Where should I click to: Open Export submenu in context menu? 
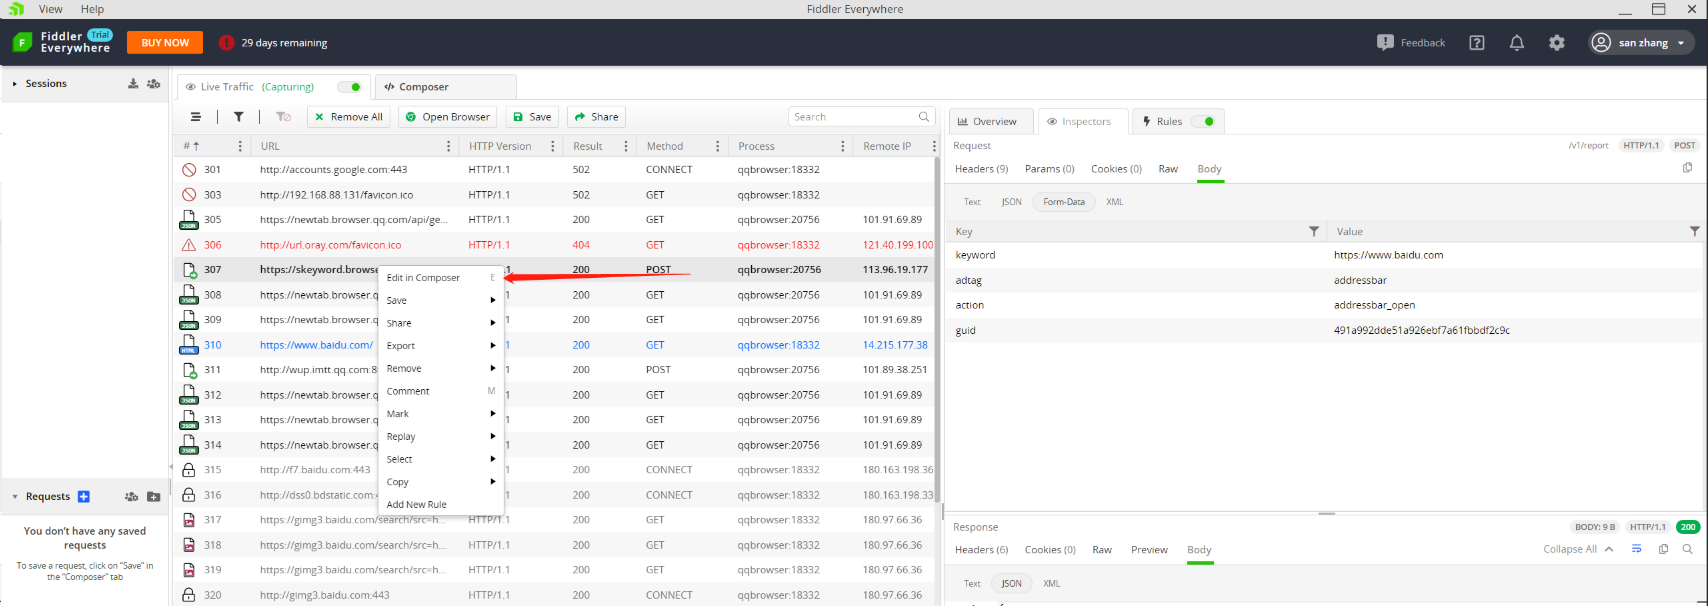(441, 346)
